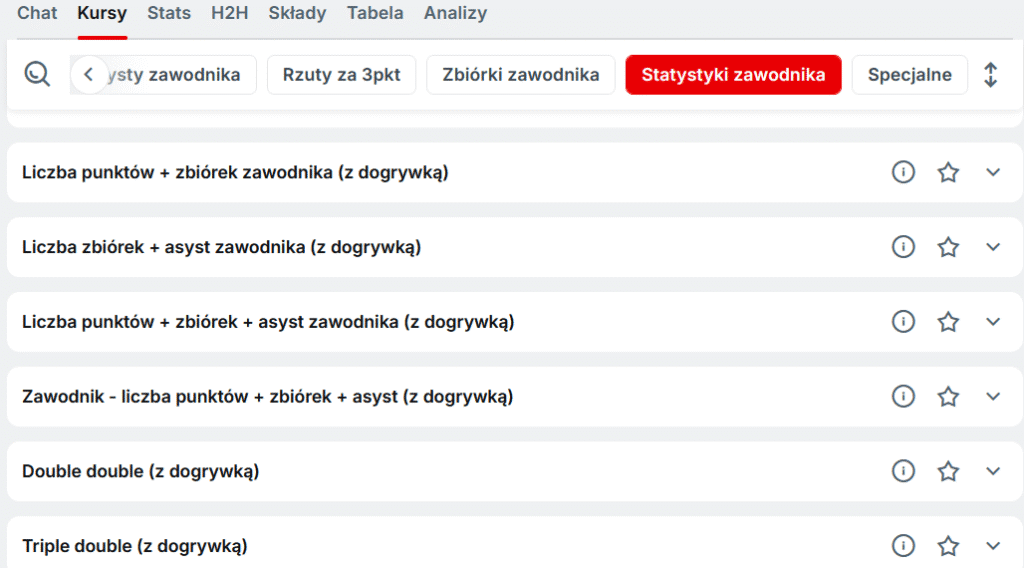Open the H2H tab
The height and width of the screenshot is (568, 1024).
(230, 13)
